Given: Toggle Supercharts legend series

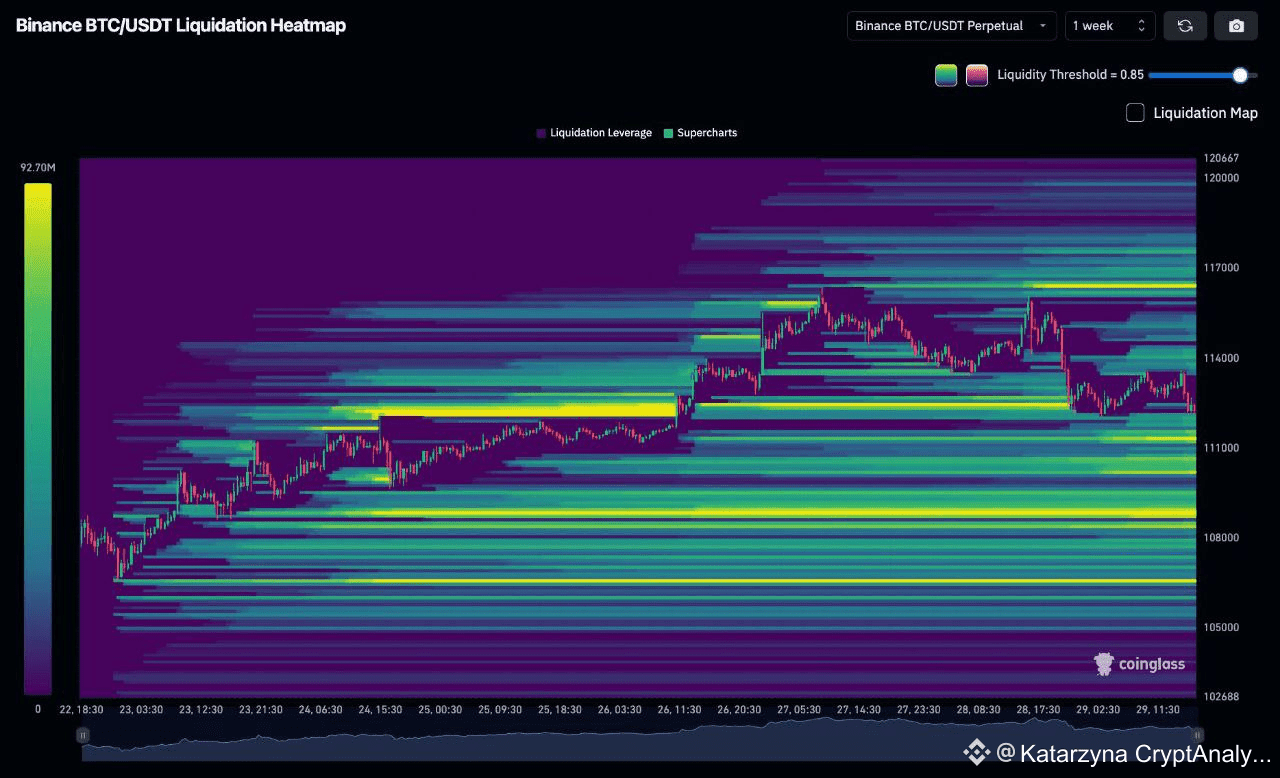Looking at the screenshot, I should point(700,133).
